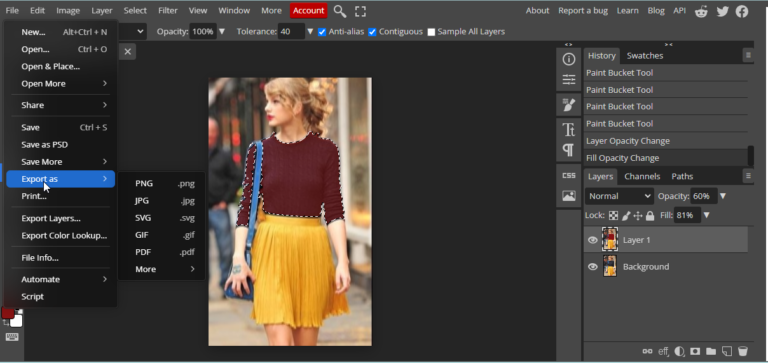Lock transparent pixels checkerboard icon
The width and height of the screenshot is (768, 363).
pyautogui.click(x=613, y=216)
